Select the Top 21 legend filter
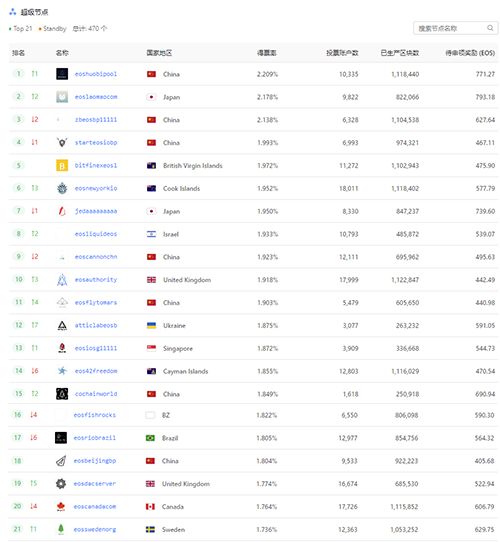 pyautogui.click(x=20, y=28)
